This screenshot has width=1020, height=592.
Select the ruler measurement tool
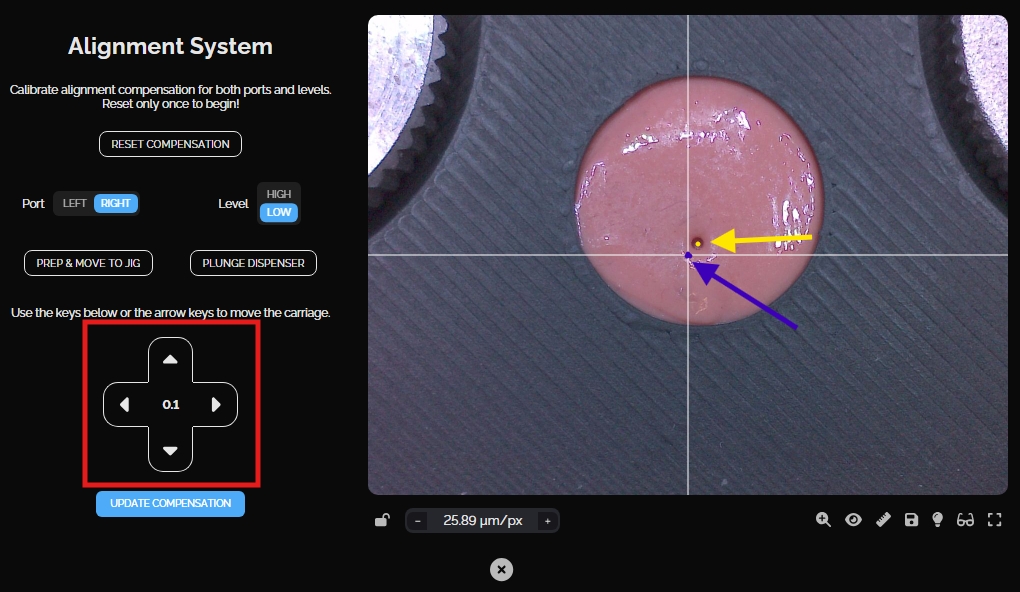coord(883,520)
